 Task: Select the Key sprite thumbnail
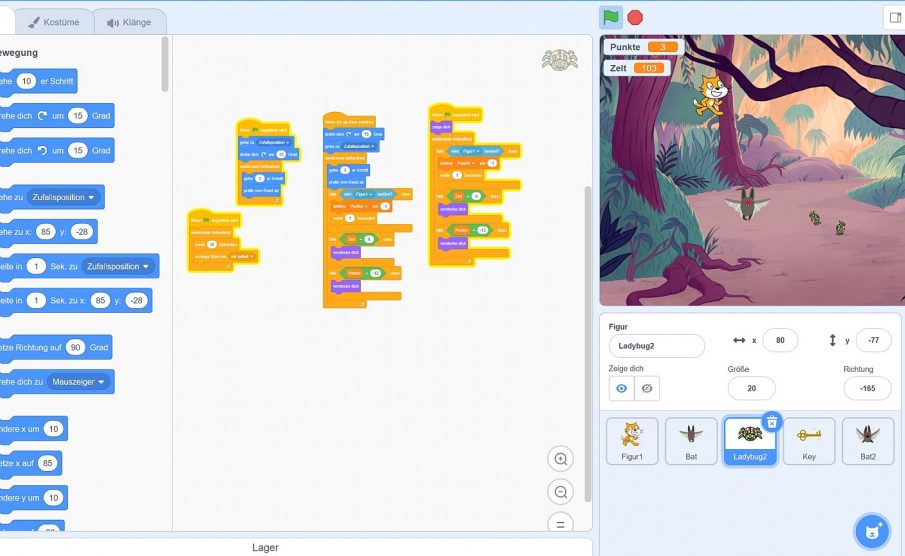[809, 441]
